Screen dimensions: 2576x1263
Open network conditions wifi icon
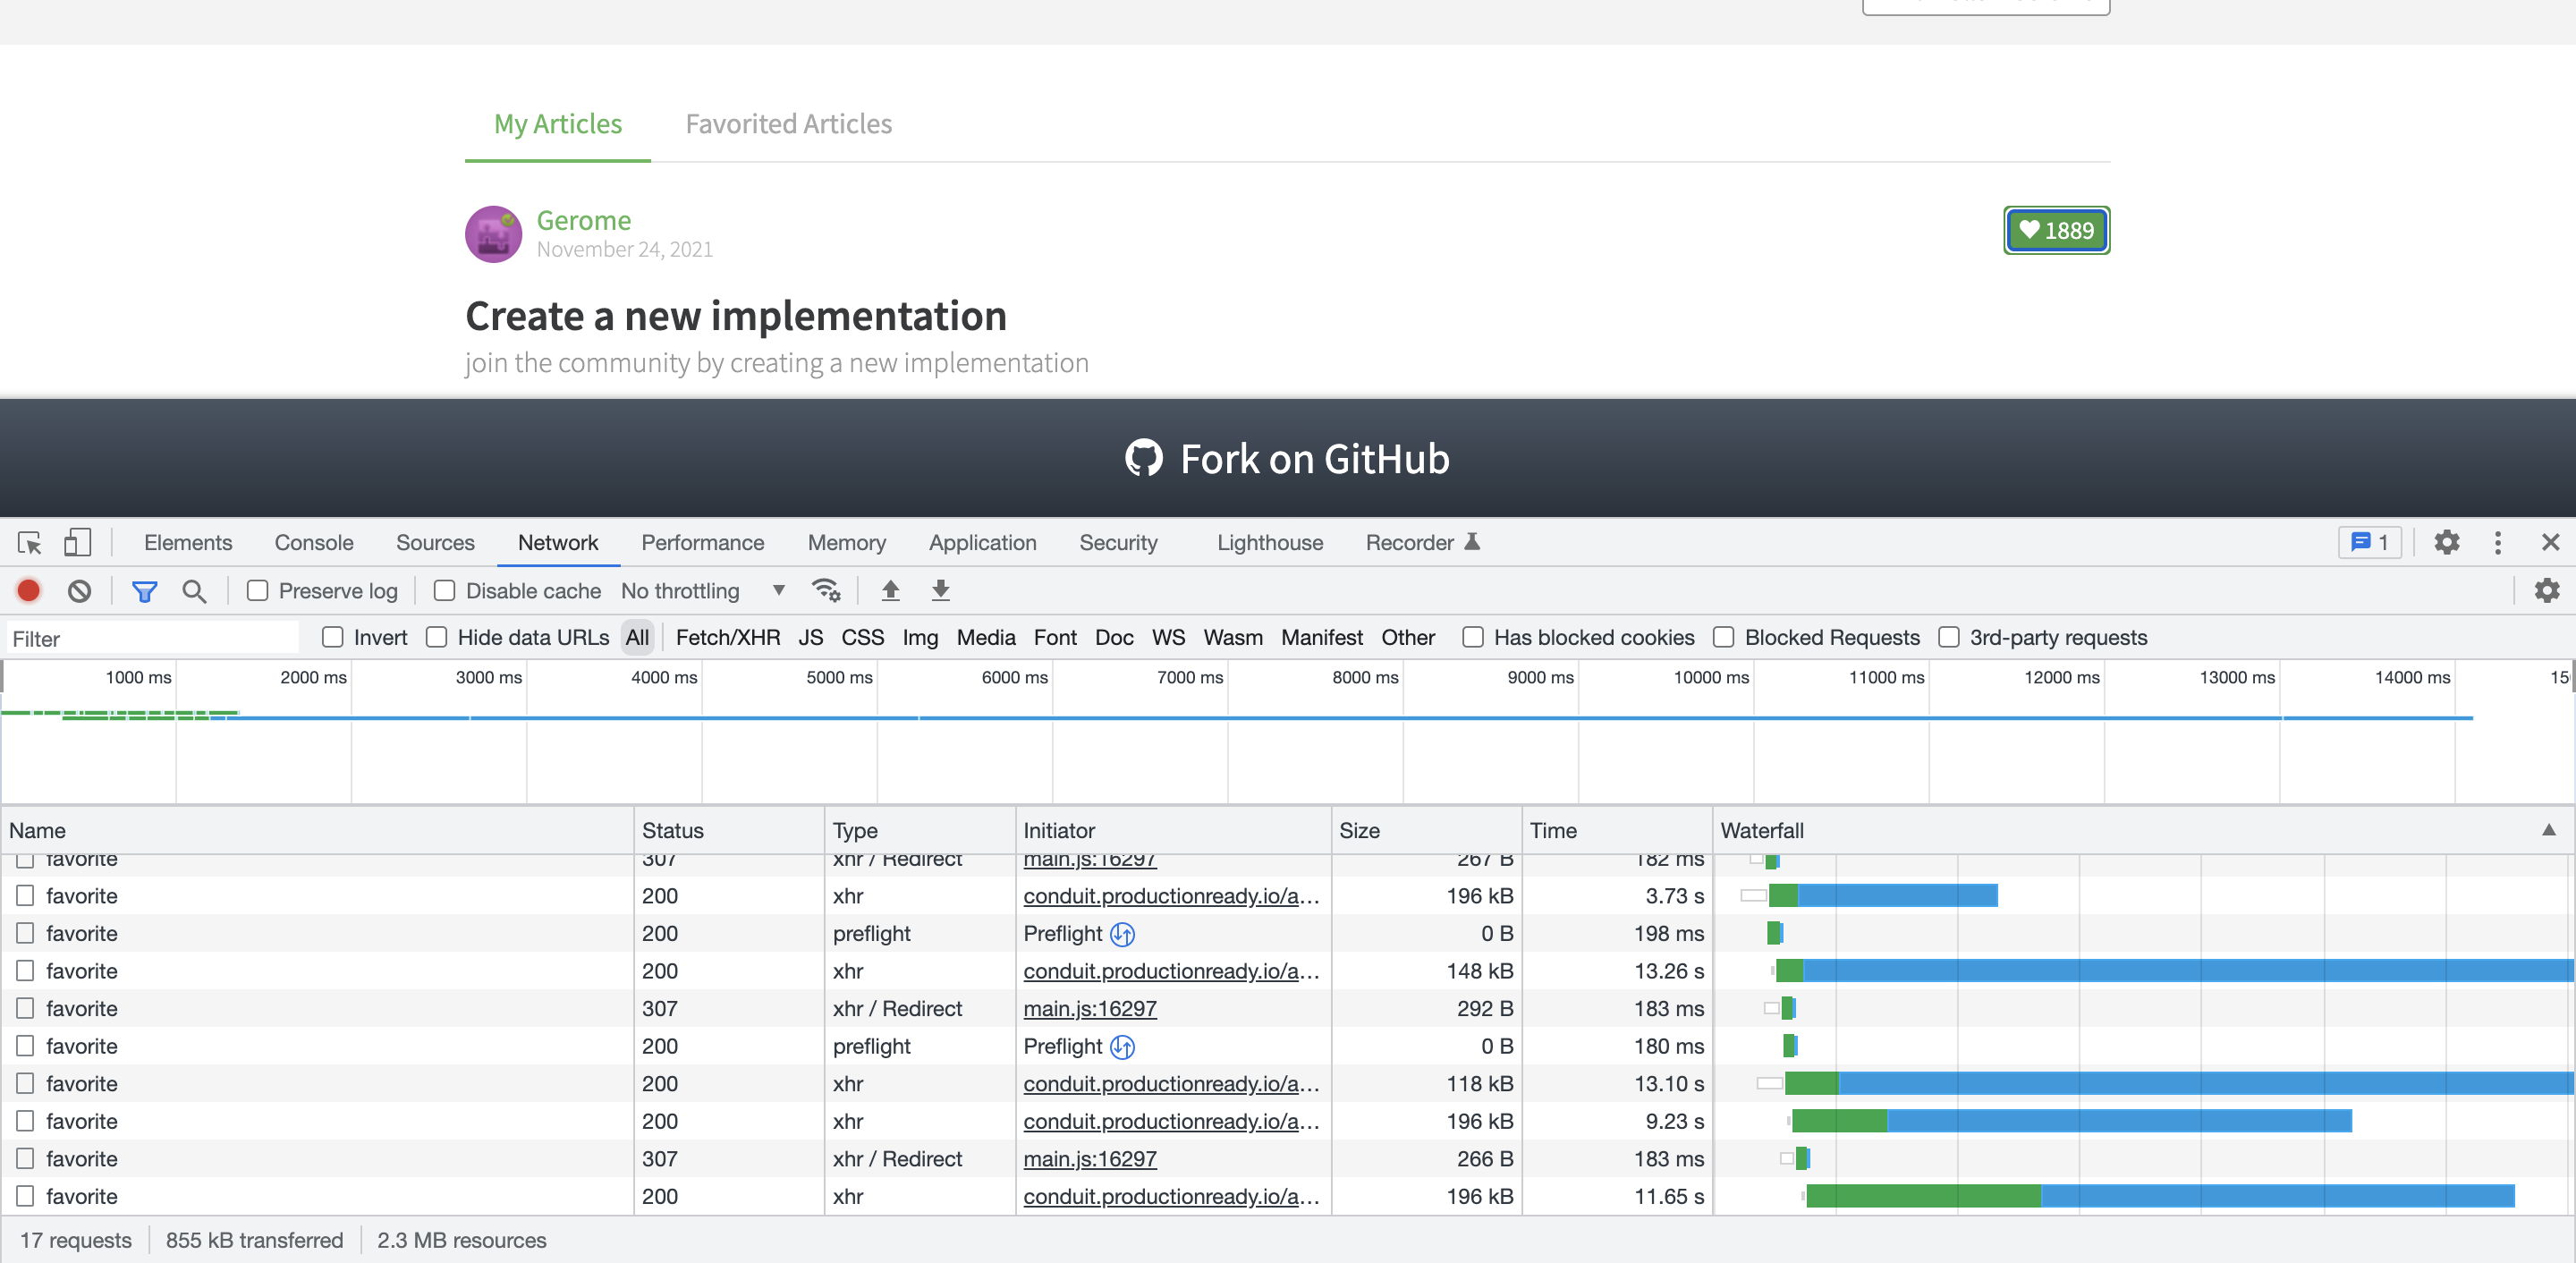[x=826, y=591]
